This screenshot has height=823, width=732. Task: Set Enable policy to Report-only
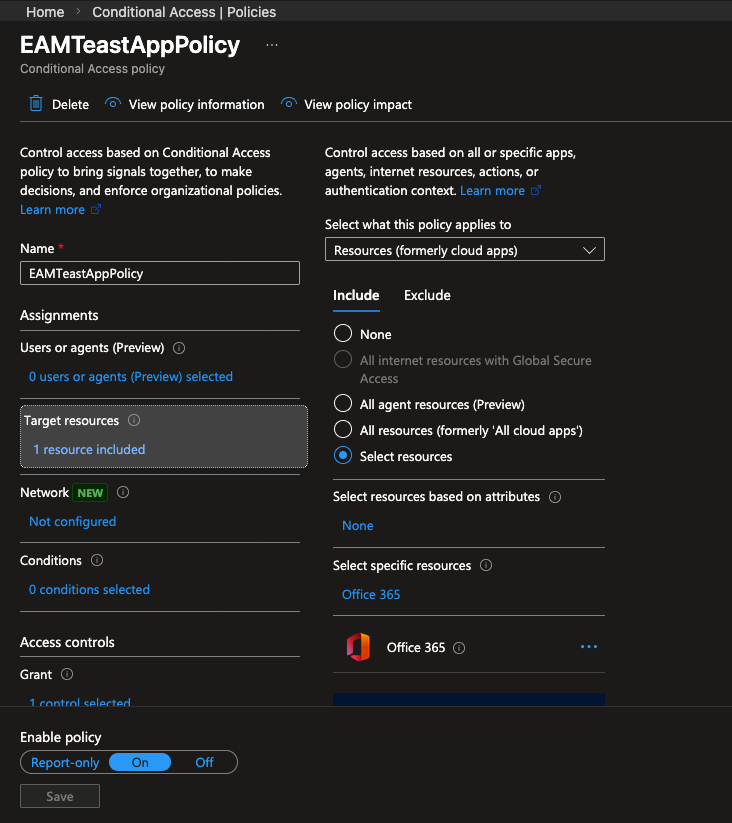point(65,763)
